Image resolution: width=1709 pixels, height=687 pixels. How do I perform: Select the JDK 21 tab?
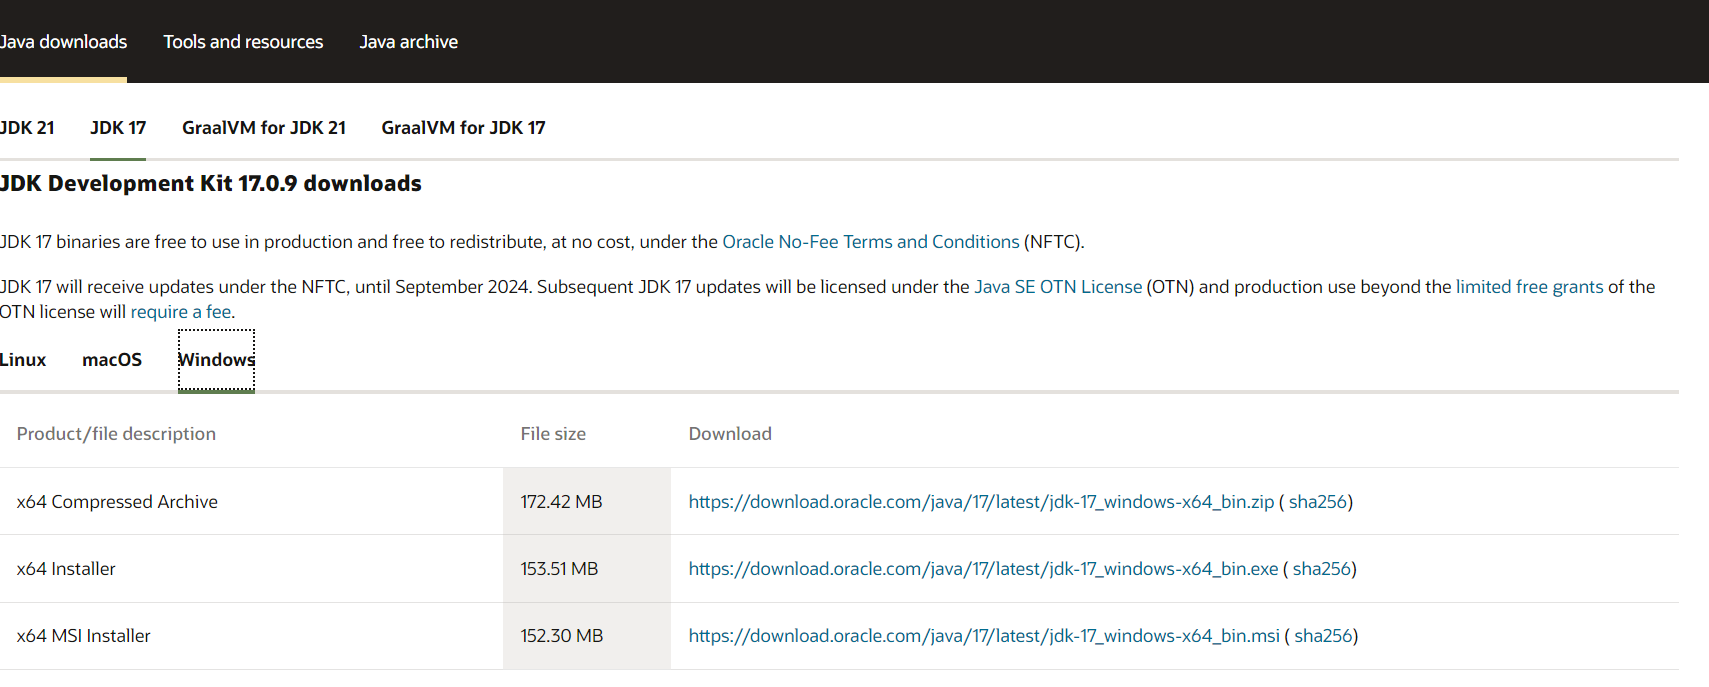coord(27,128)
